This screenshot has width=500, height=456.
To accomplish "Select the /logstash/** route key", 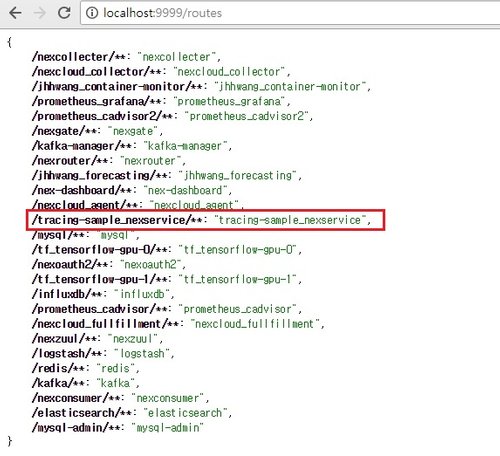I will tap(66, 354).
